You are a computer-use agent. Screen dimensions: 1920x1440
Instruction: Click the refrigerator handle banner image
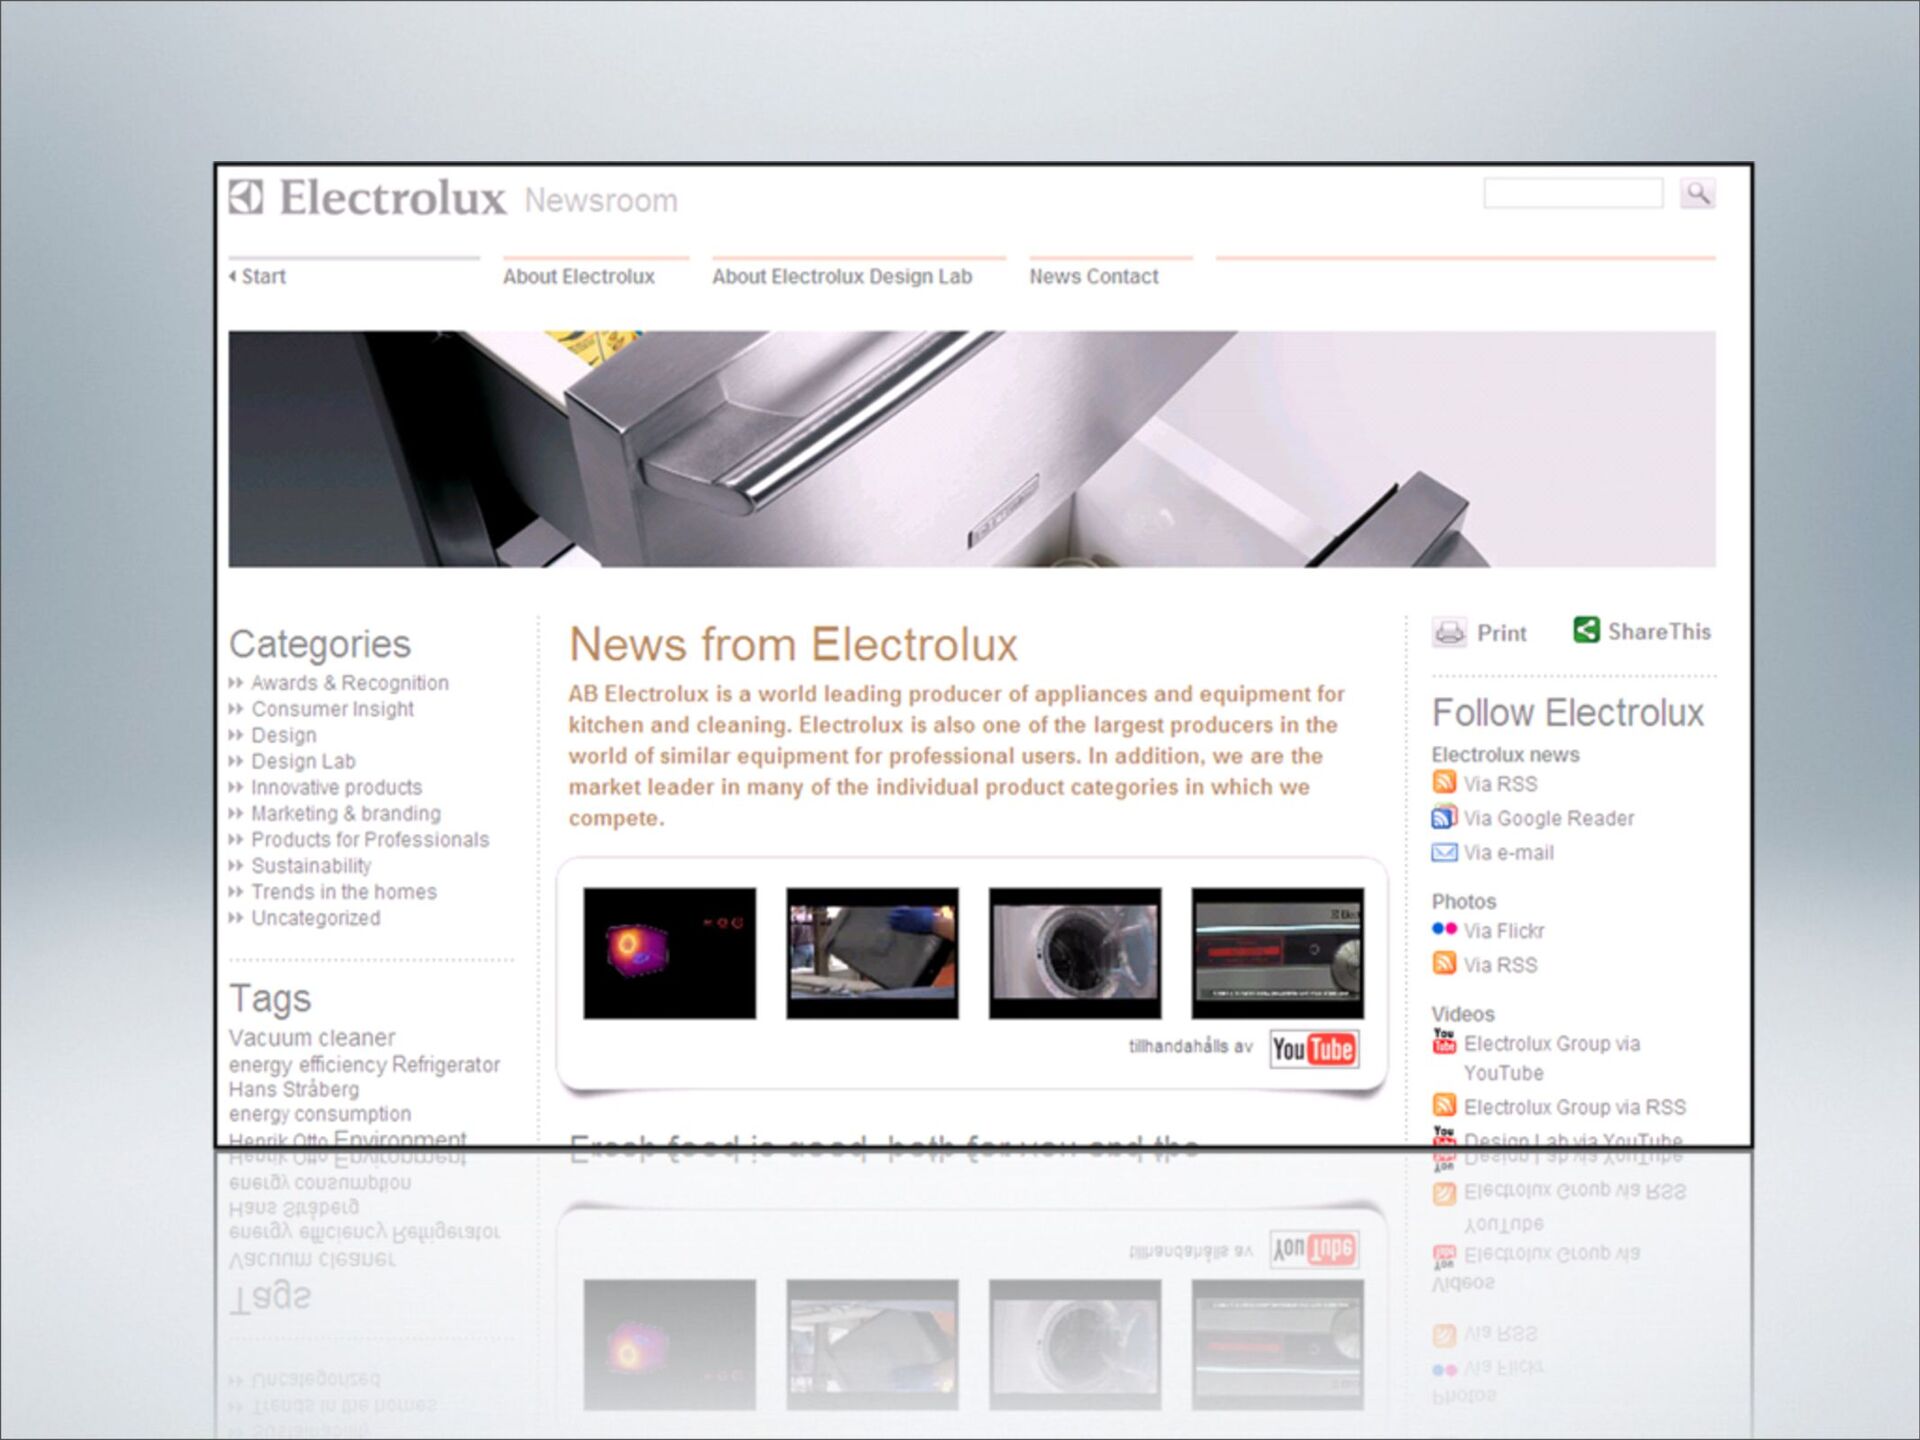click(x=972, y=449)
